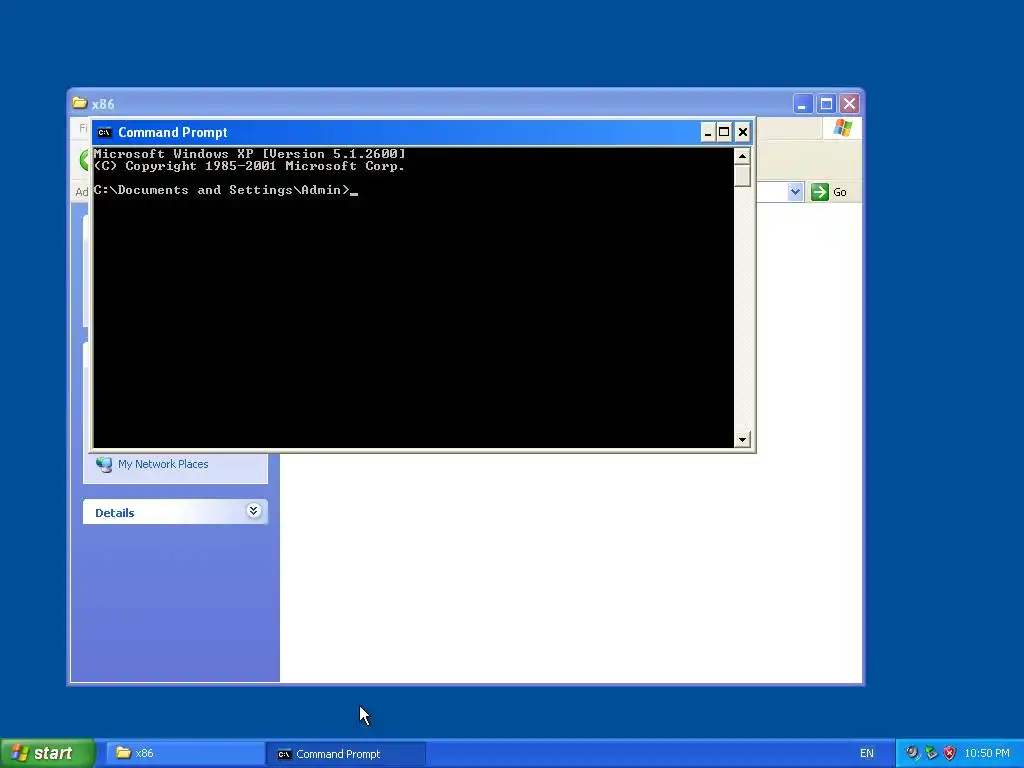The height and width of the screenshot is (768, 1024).
Task: Click the red security shield tray icon
Action: (x=950, y=753)
